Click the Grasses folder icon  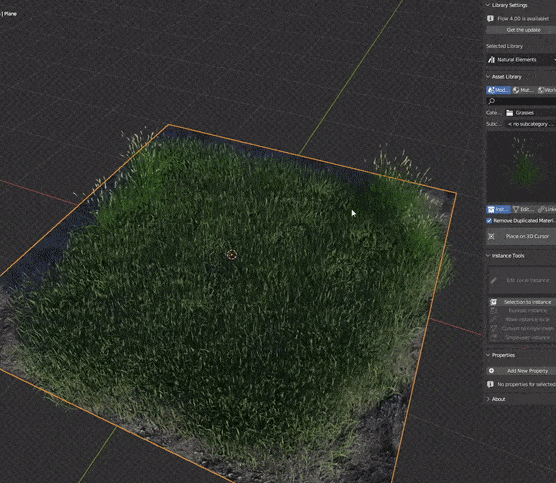[x=510, y=113]
